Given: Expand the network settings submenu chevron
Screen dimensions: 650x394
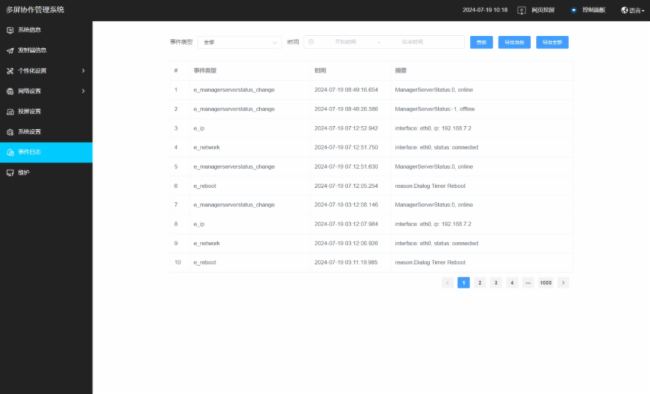Looking at the screenshot, I should 83,91.
